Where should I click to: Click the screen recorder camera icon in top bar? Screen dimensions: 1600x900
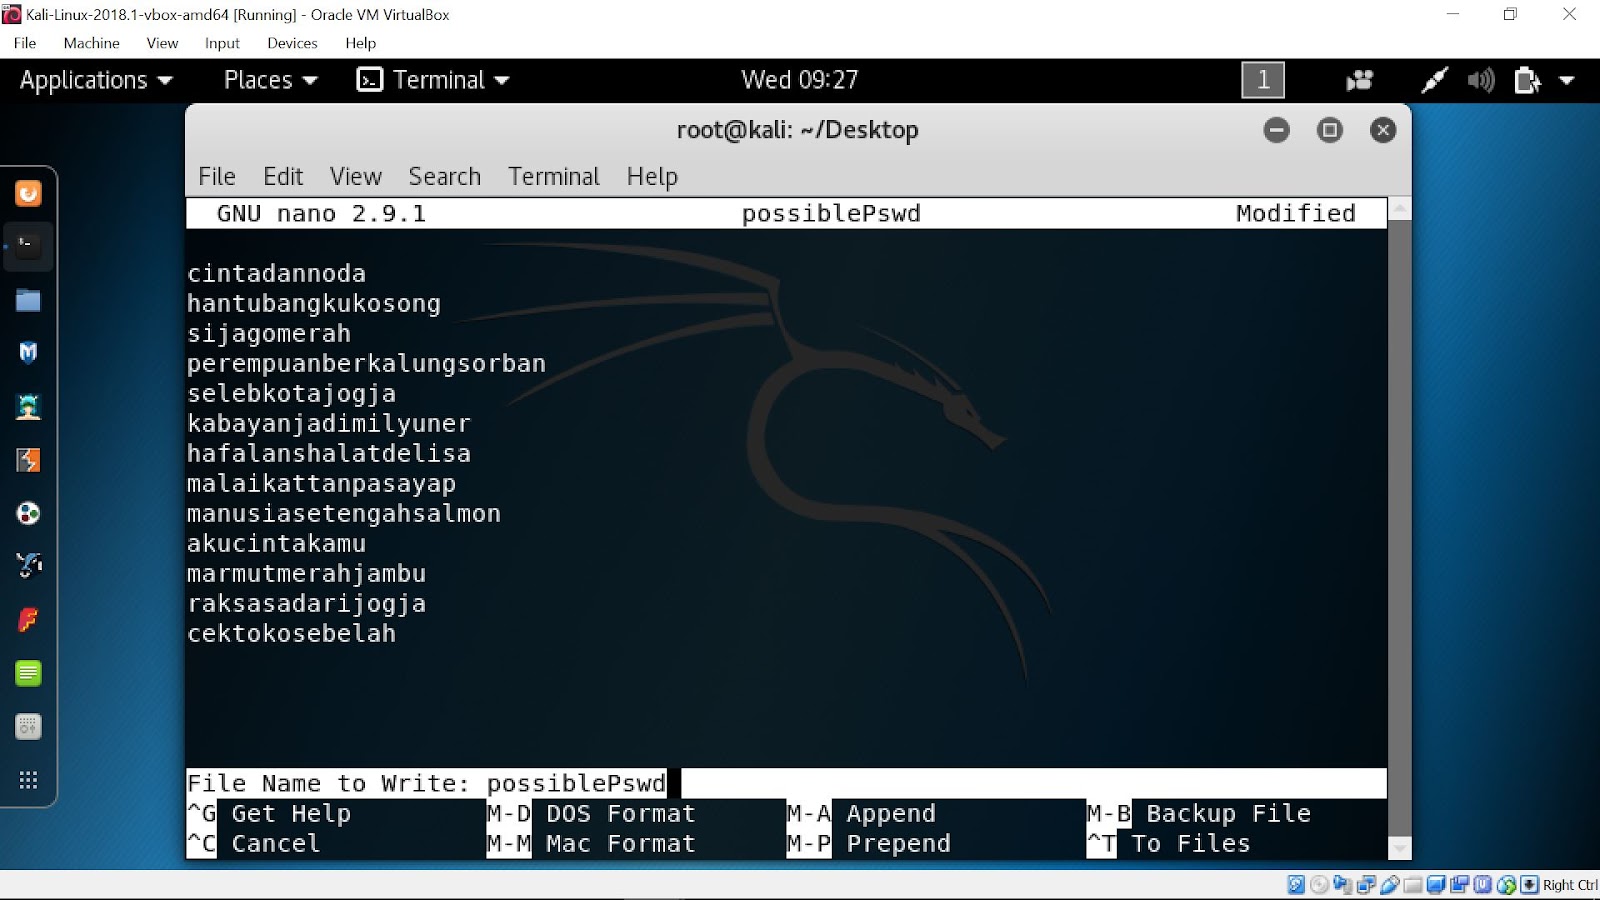(x=1359, y=80)
